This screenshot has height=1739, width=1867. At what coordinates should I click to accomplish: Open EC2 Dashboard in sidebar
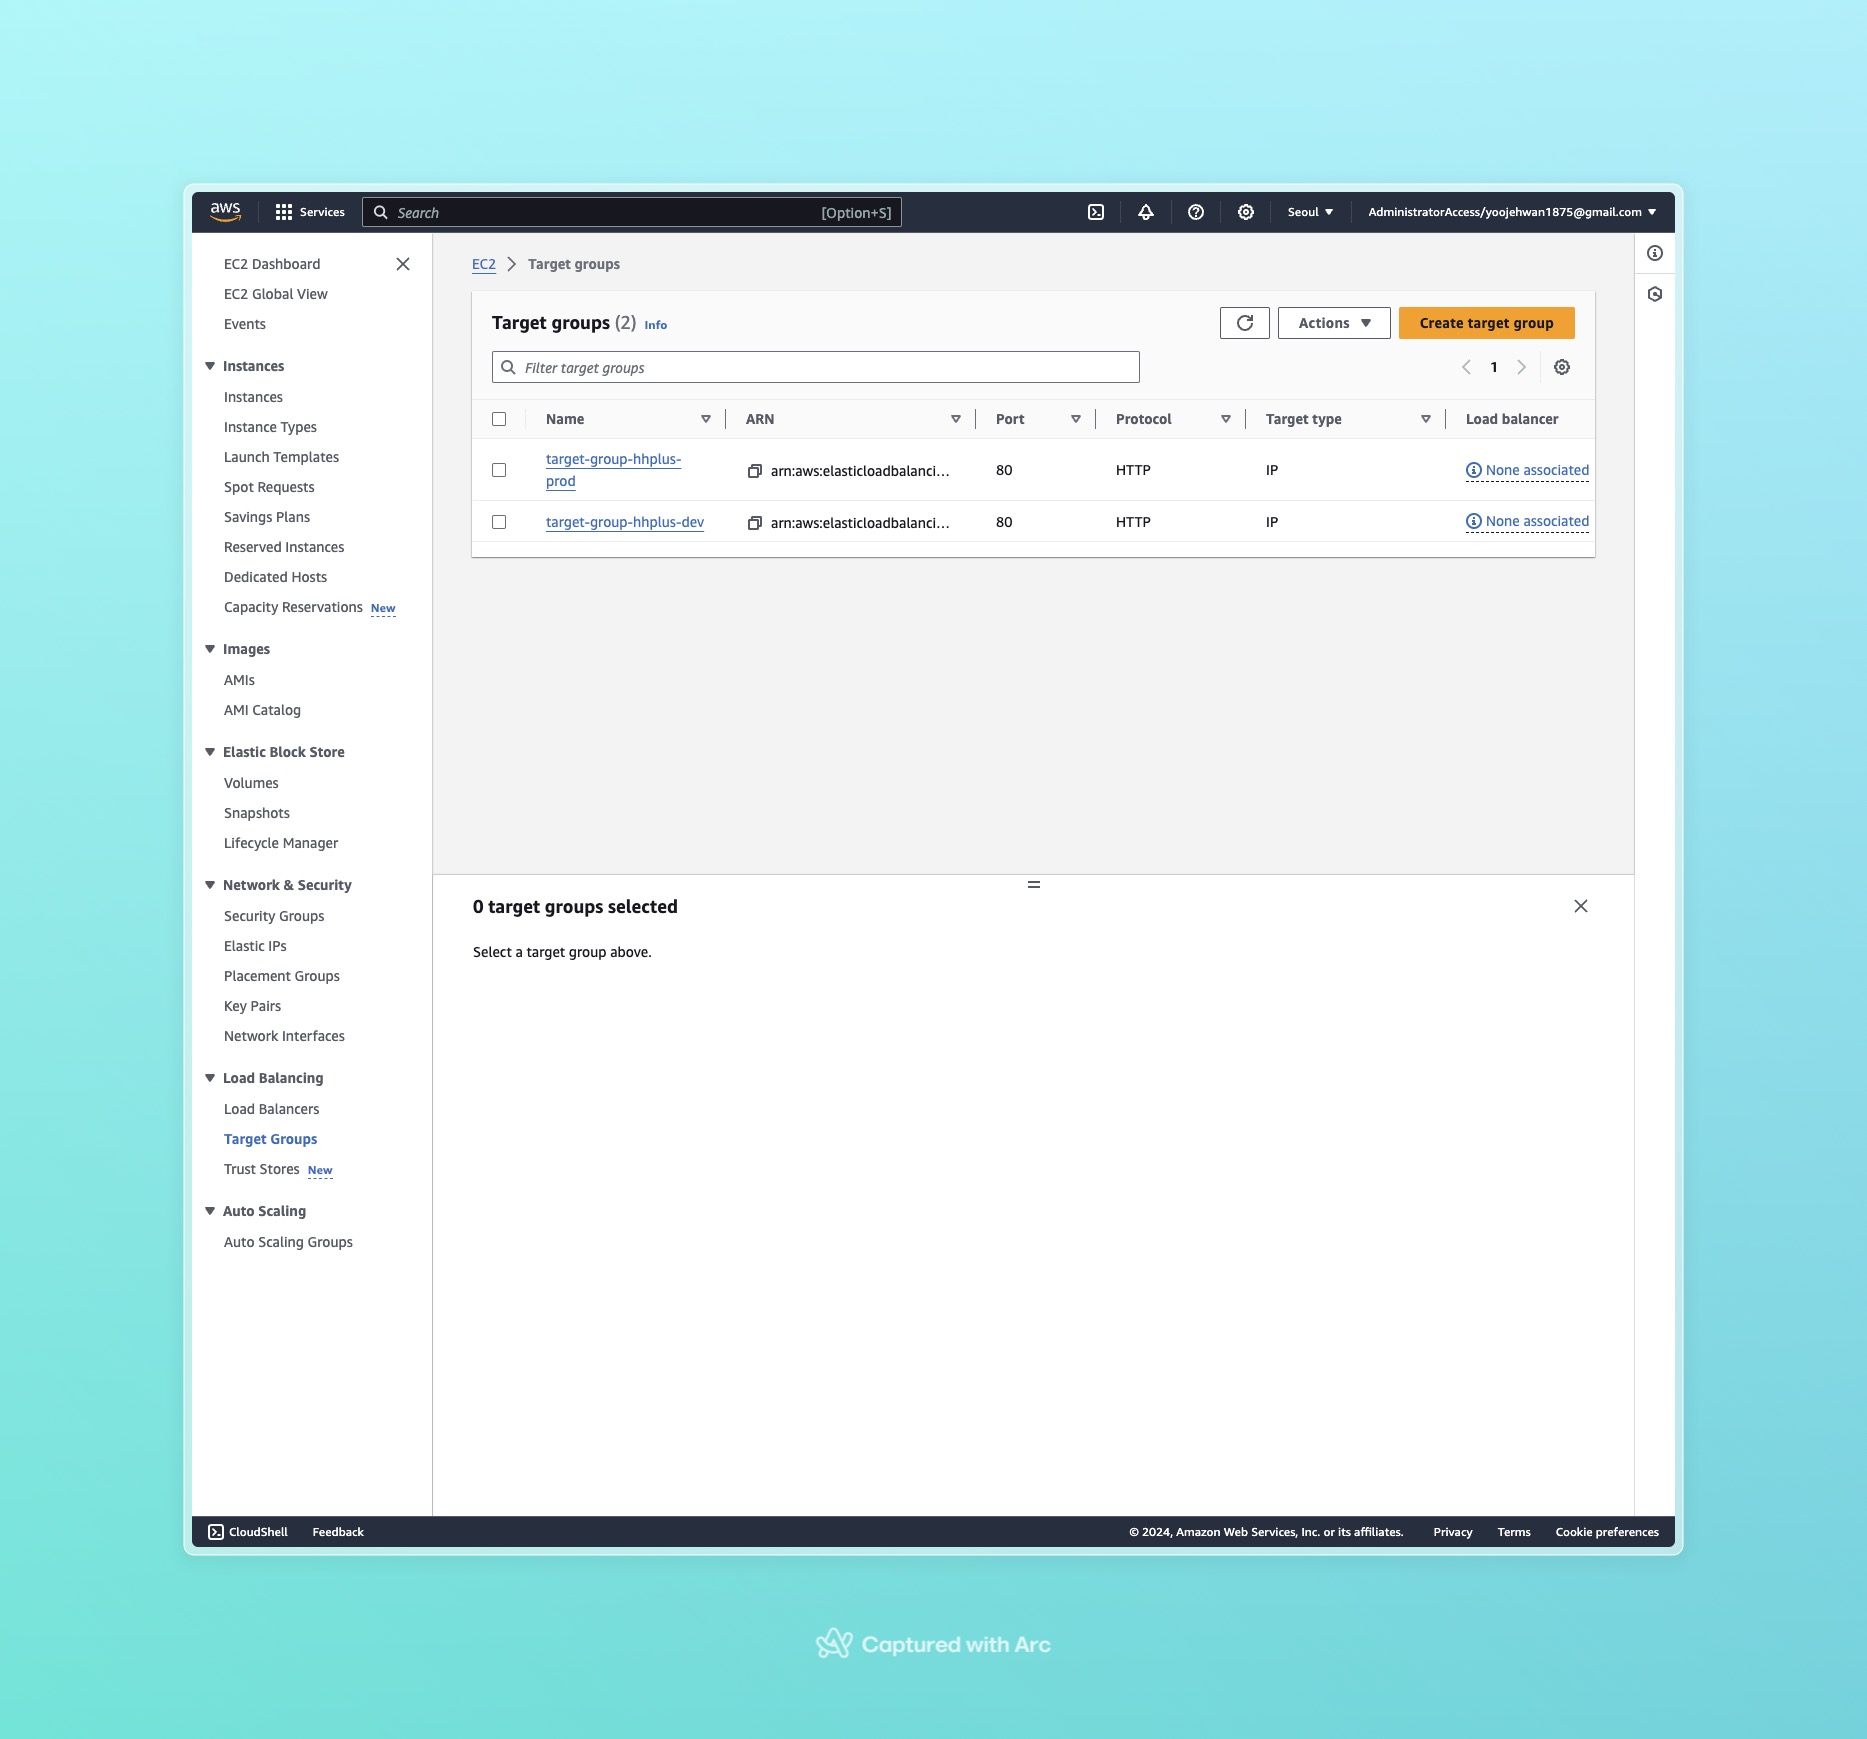(272, 264)
